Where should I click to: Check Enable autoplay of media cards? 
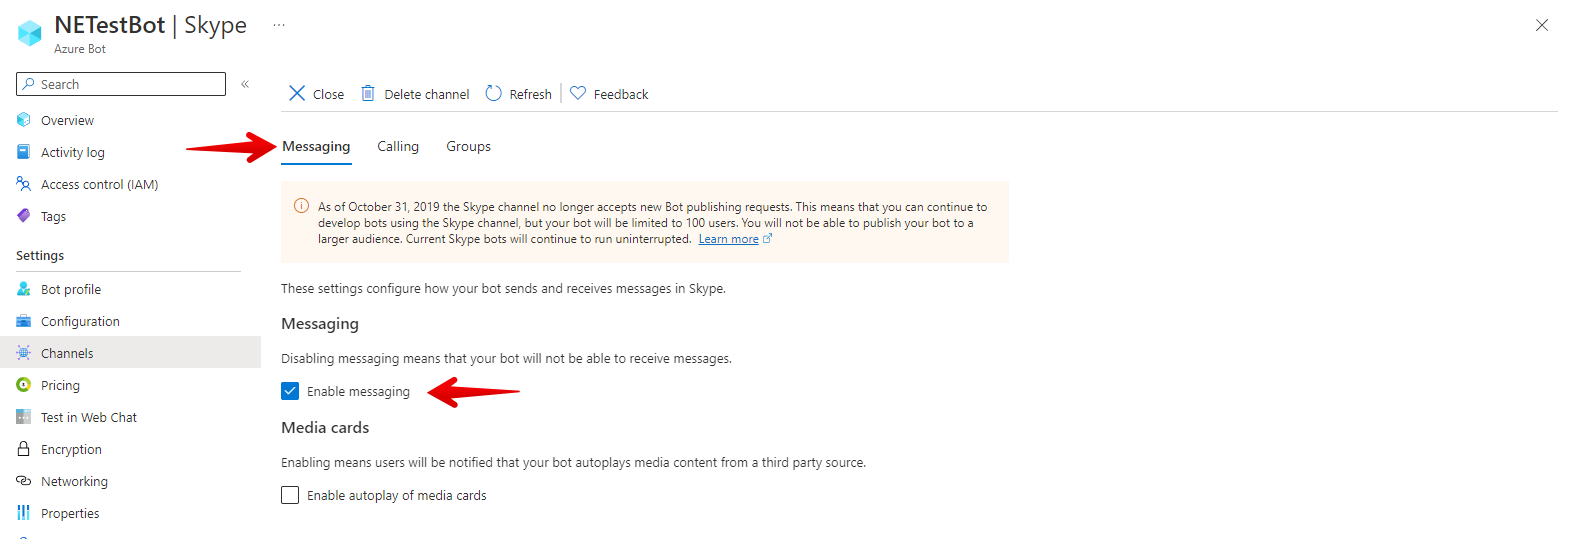click(290, 495)
